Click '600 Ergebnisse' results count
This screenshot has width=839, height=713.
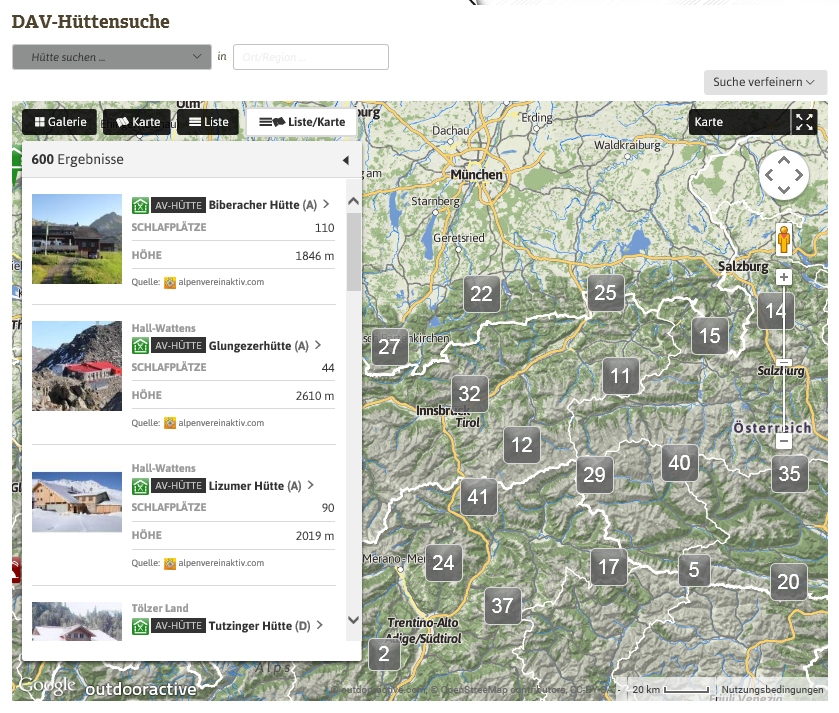(x=78, y=159)
